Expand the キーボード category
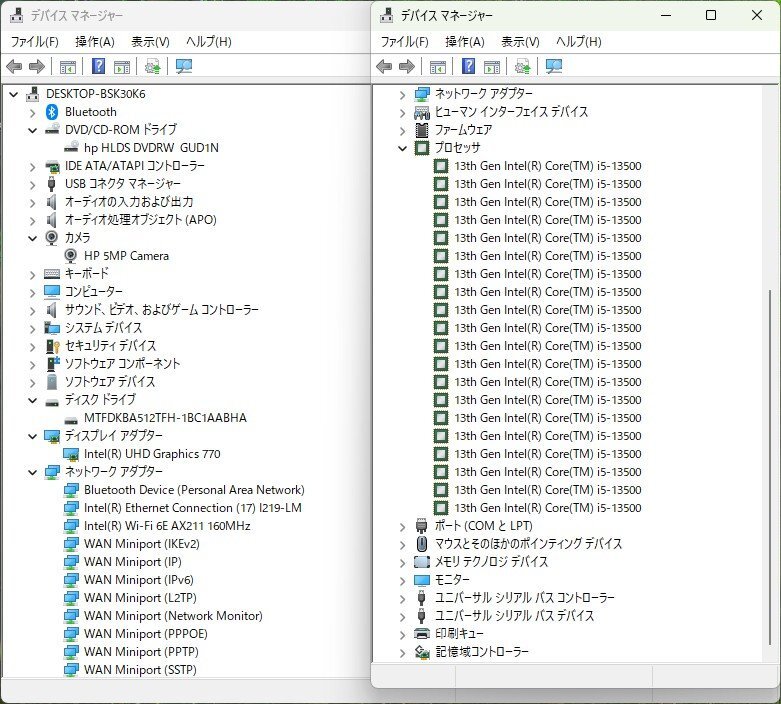This screenshot has height=704, width=781. click(x=33, y=274)
